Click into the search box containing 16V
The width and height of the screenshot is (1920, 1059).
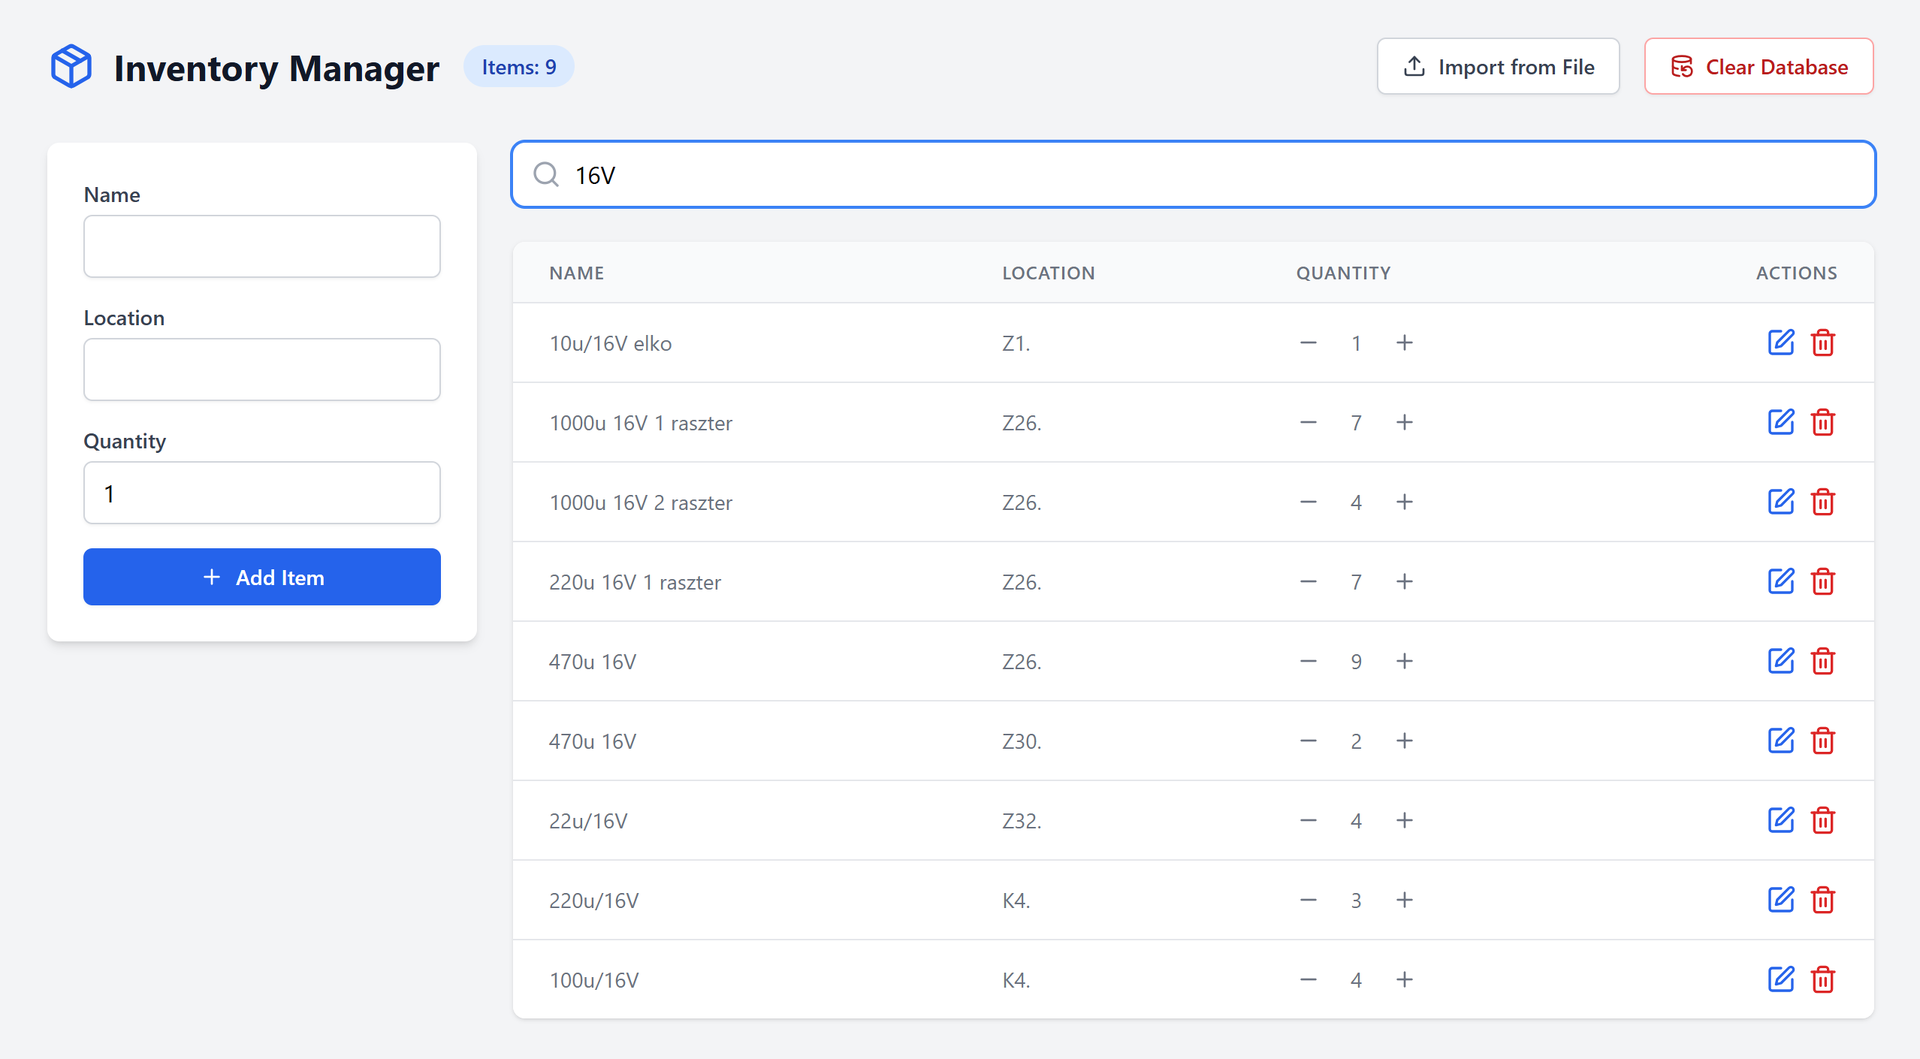(x=1193, y=175)
